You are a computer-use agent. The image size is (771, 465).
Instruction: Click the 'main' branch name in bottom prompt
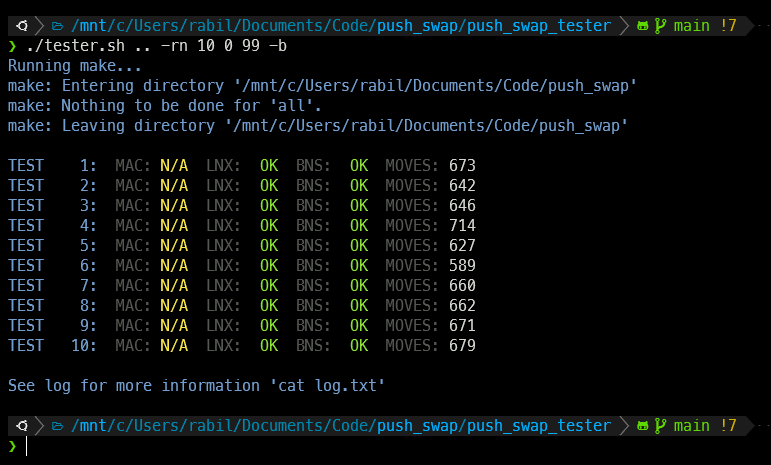pyautogui.click(x=691, y=426)
